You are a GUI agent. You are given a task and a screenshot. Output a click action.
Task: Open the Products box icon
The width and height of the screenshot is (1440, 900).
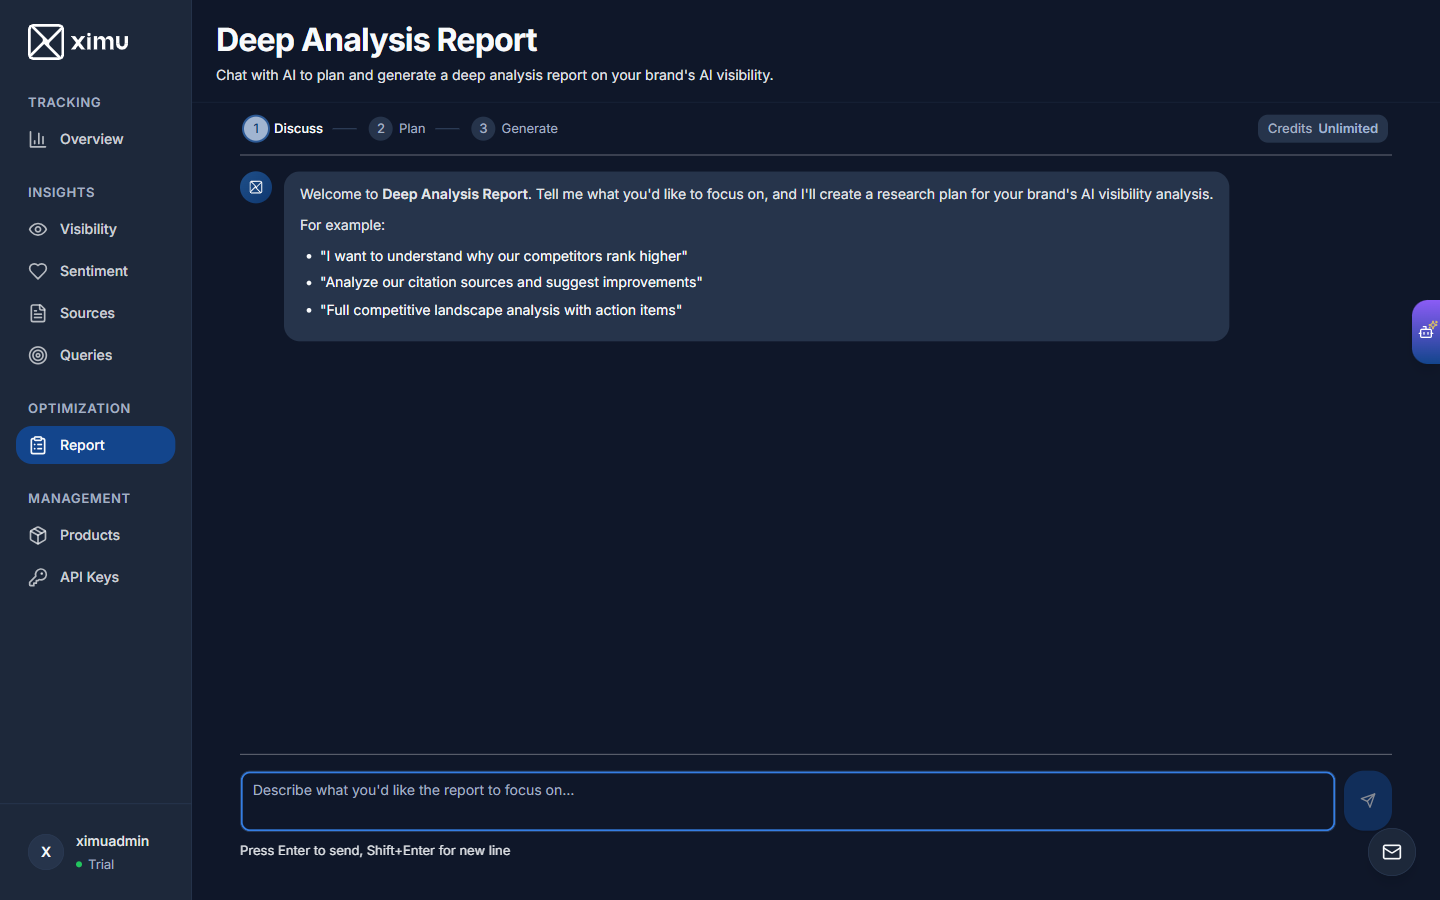(x=38, y=535)
